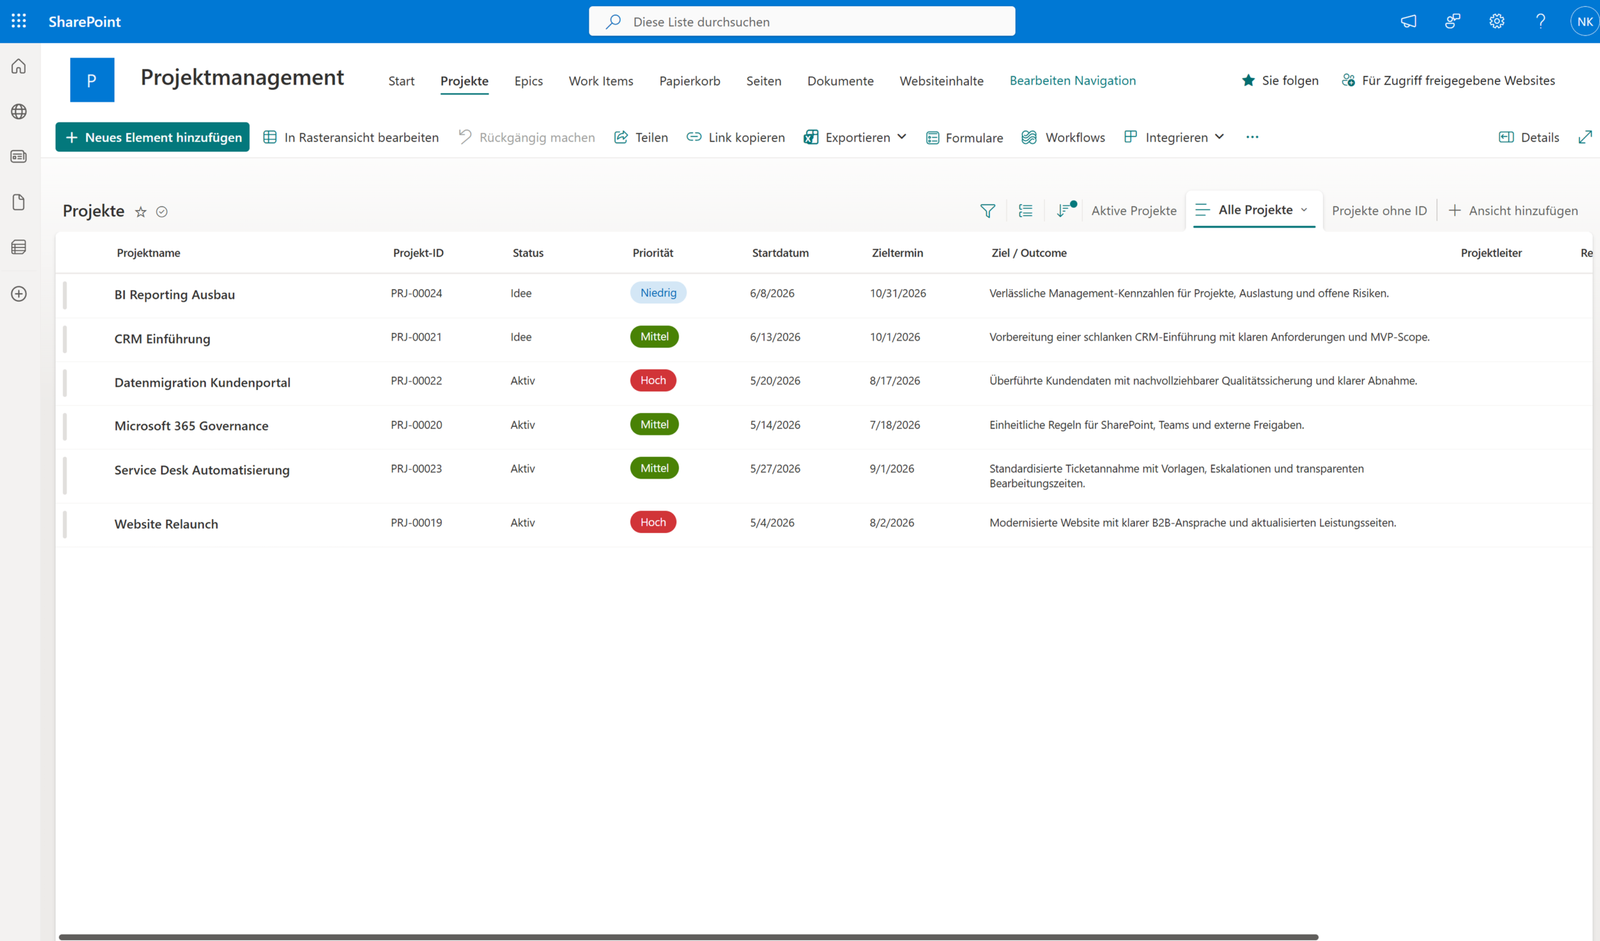Go to the Start navigation item

coord(401,81)
